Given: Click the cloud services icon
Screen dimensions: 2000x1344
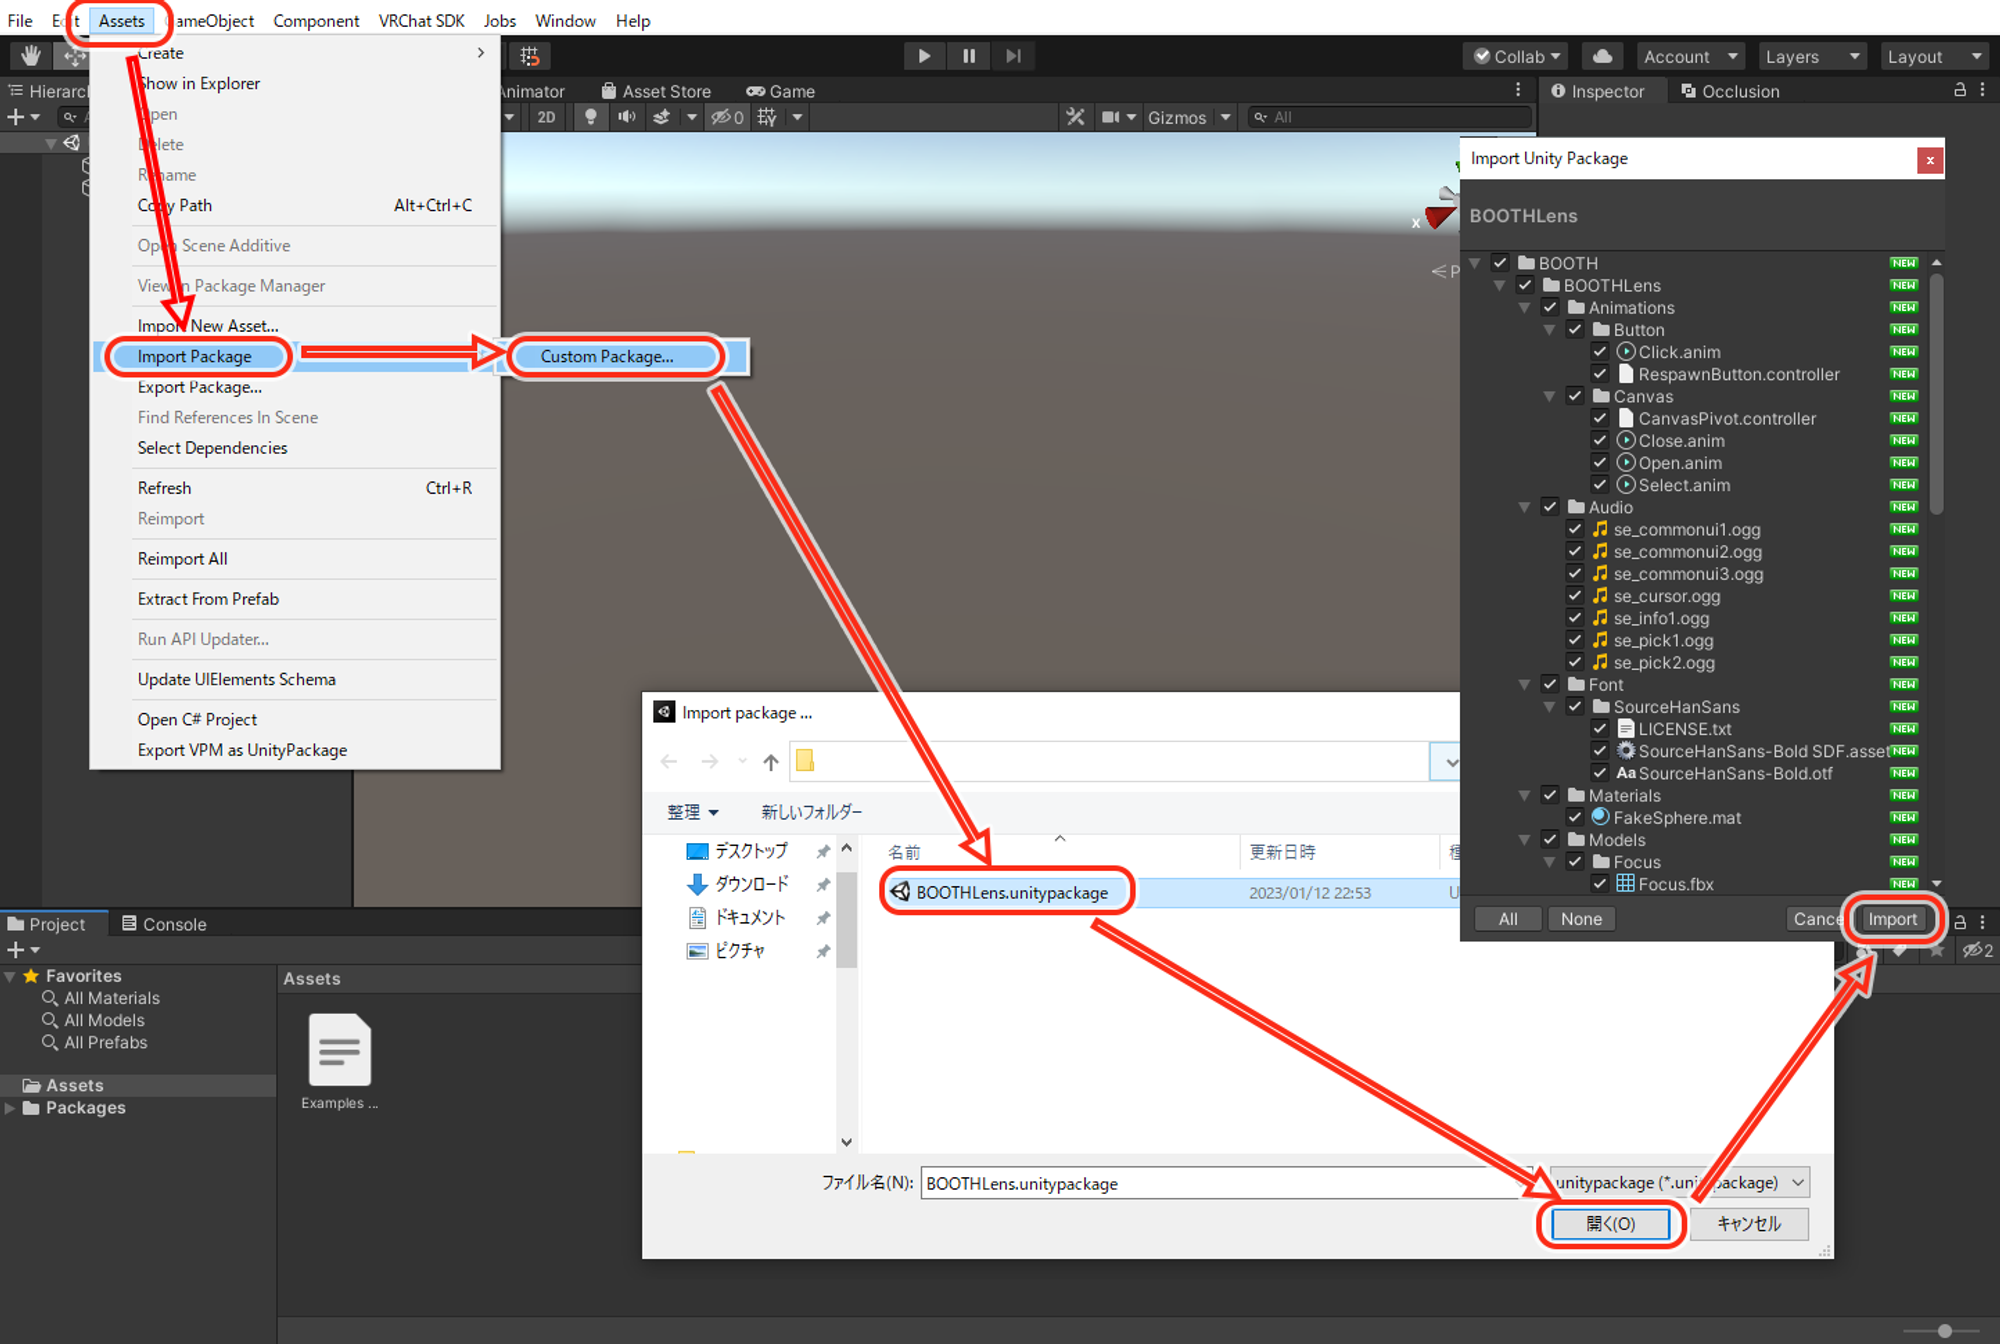Looking at the screenshot, I should 1602,56.
